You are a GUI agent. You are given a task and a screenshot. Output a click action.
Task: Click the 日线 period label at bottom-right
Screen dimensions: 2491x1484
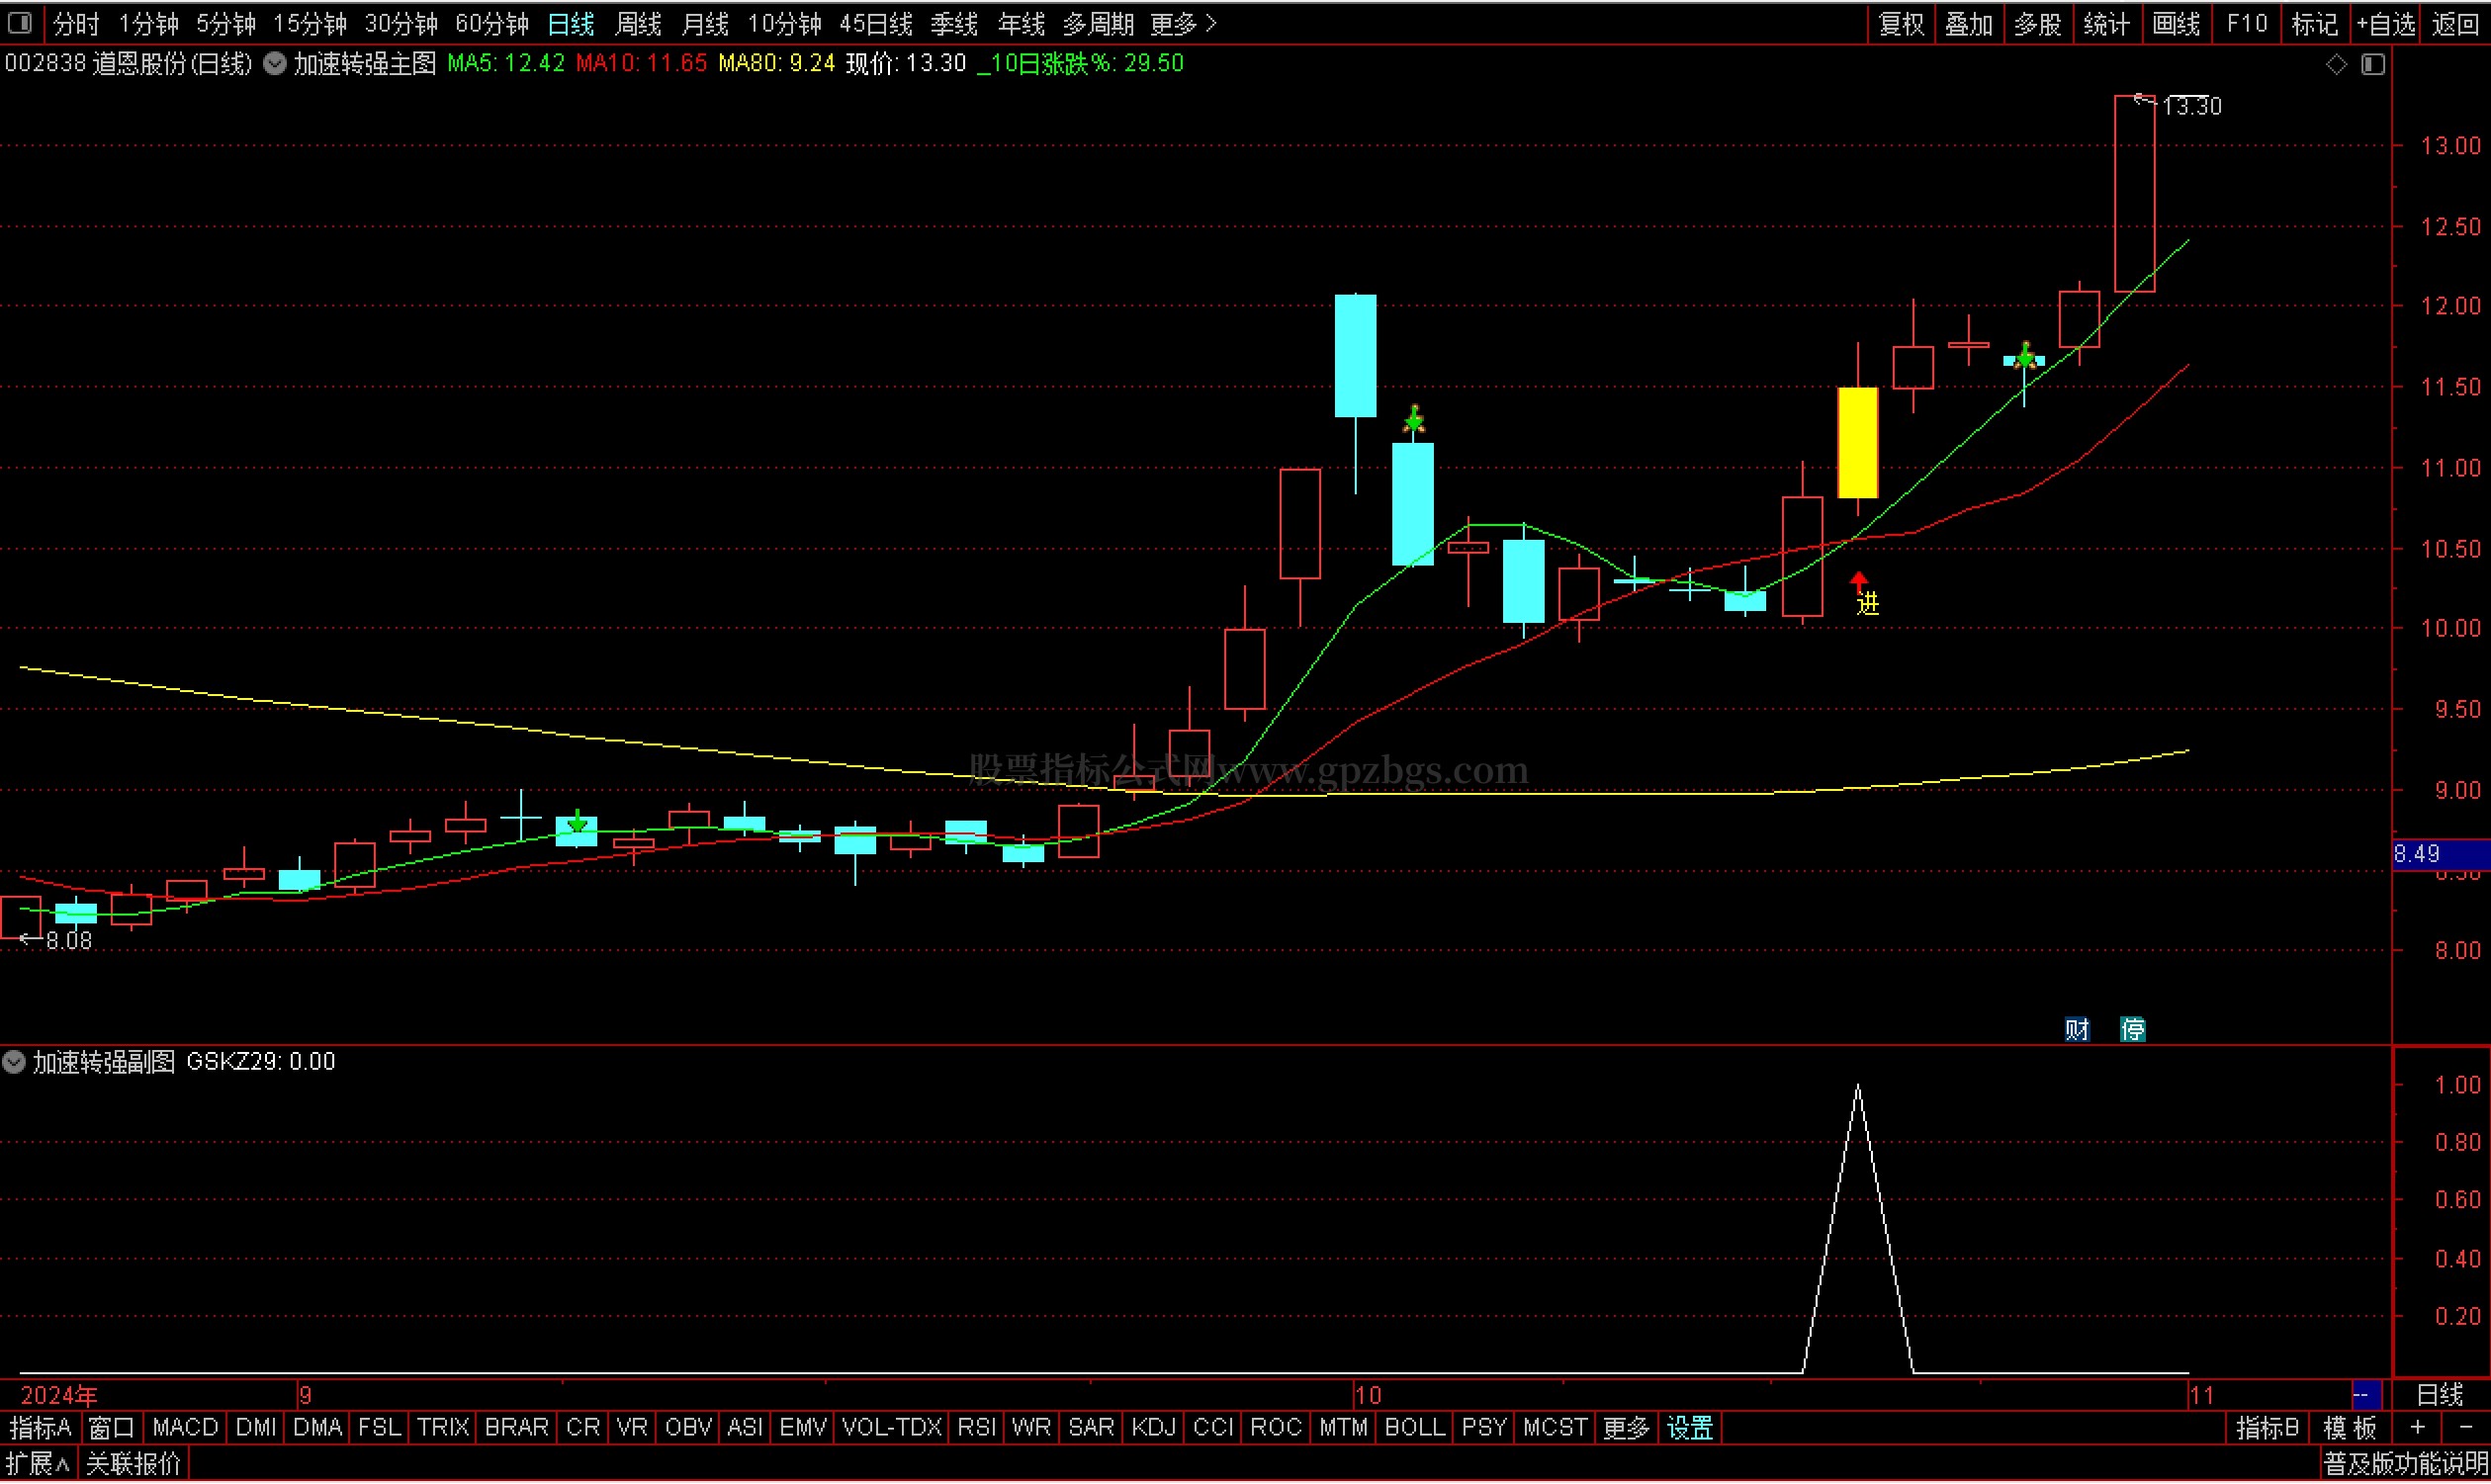click(2440, 1396)
